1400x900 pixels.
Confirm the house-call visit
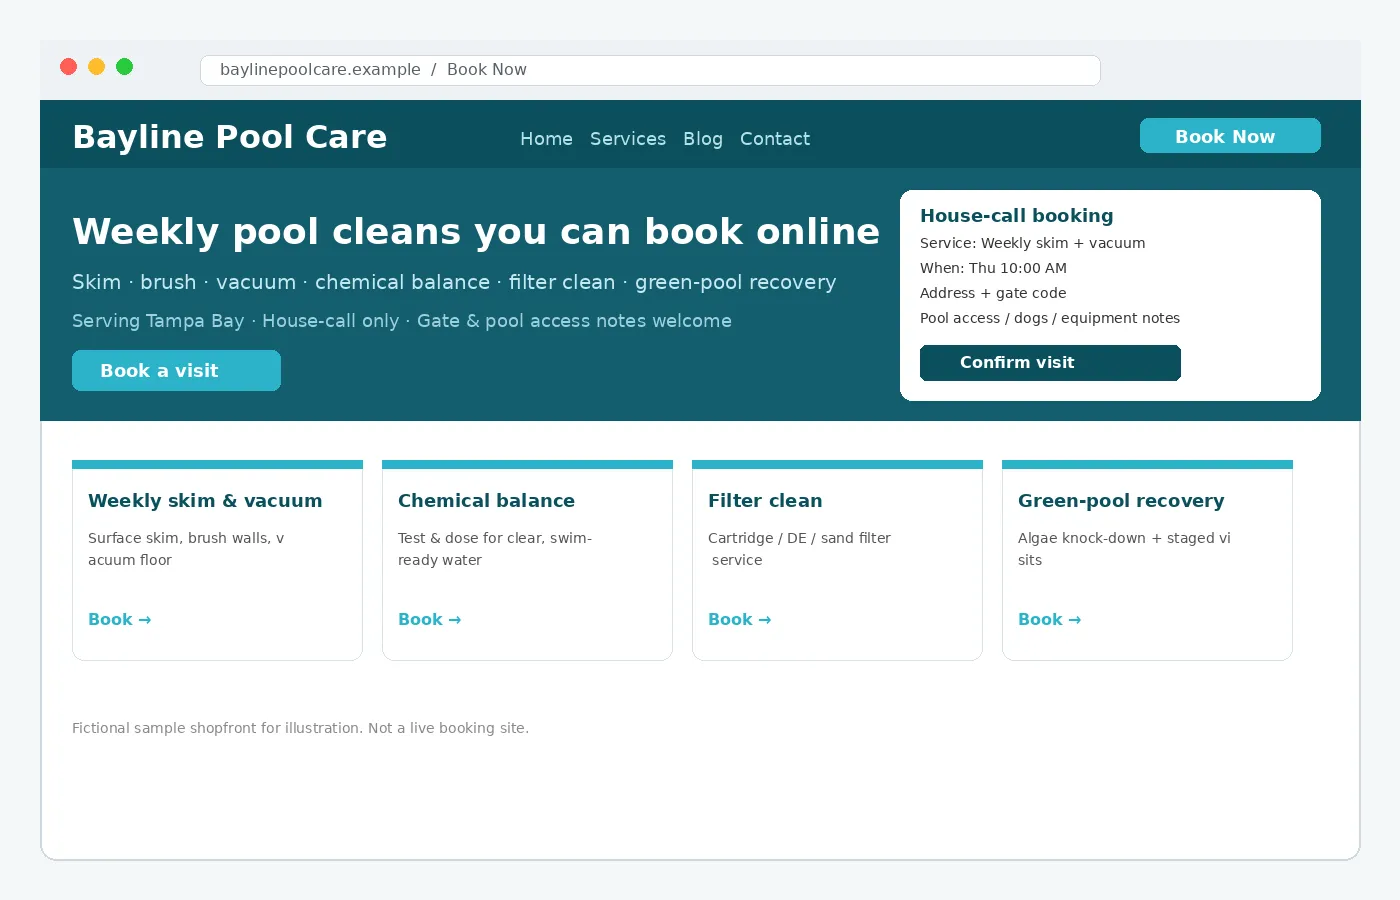[1050, 363]
